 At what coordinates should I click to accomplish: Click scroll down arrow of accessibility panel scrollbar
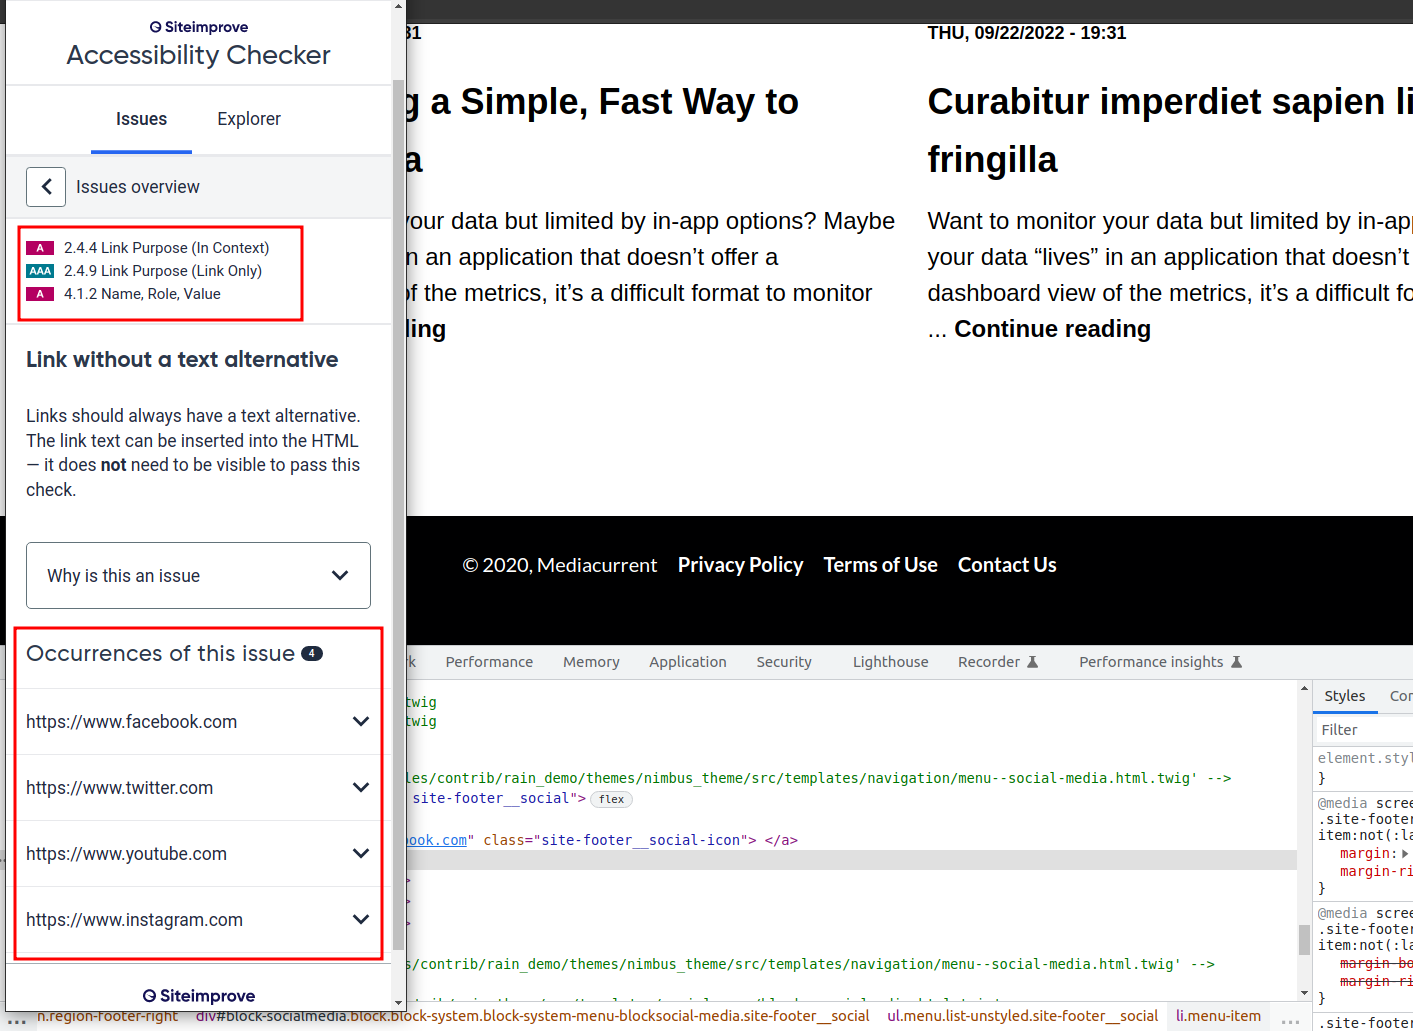(399, 1003)
